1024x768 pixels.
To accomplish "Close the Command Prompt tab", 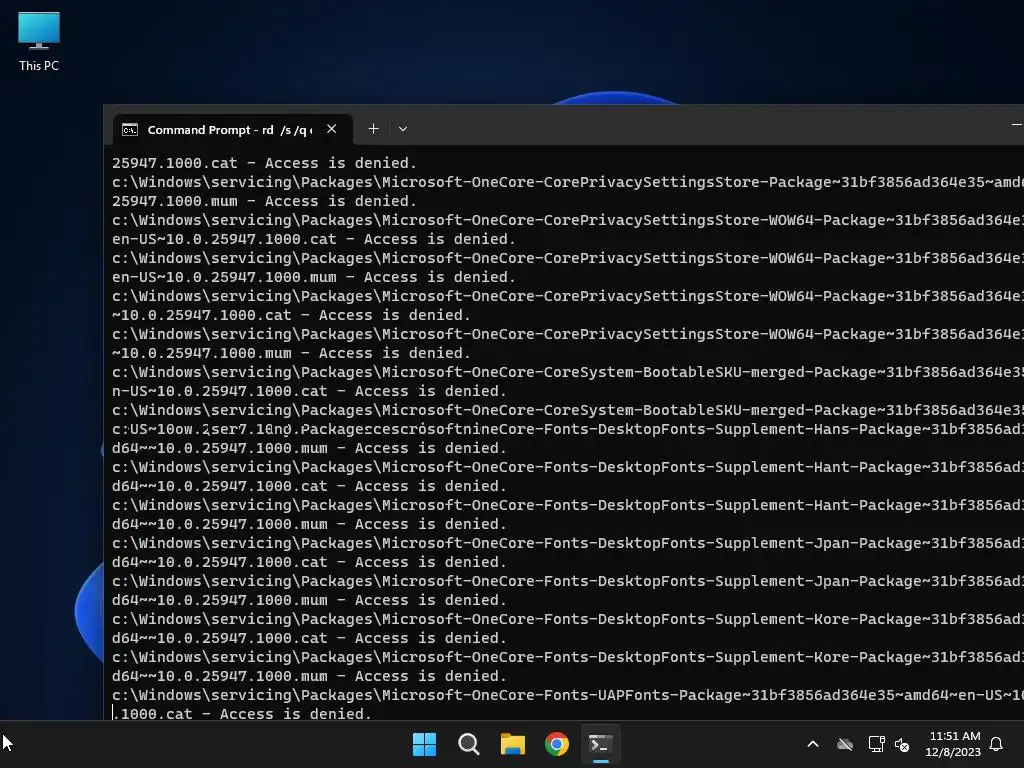I will (x=332, y=129).
